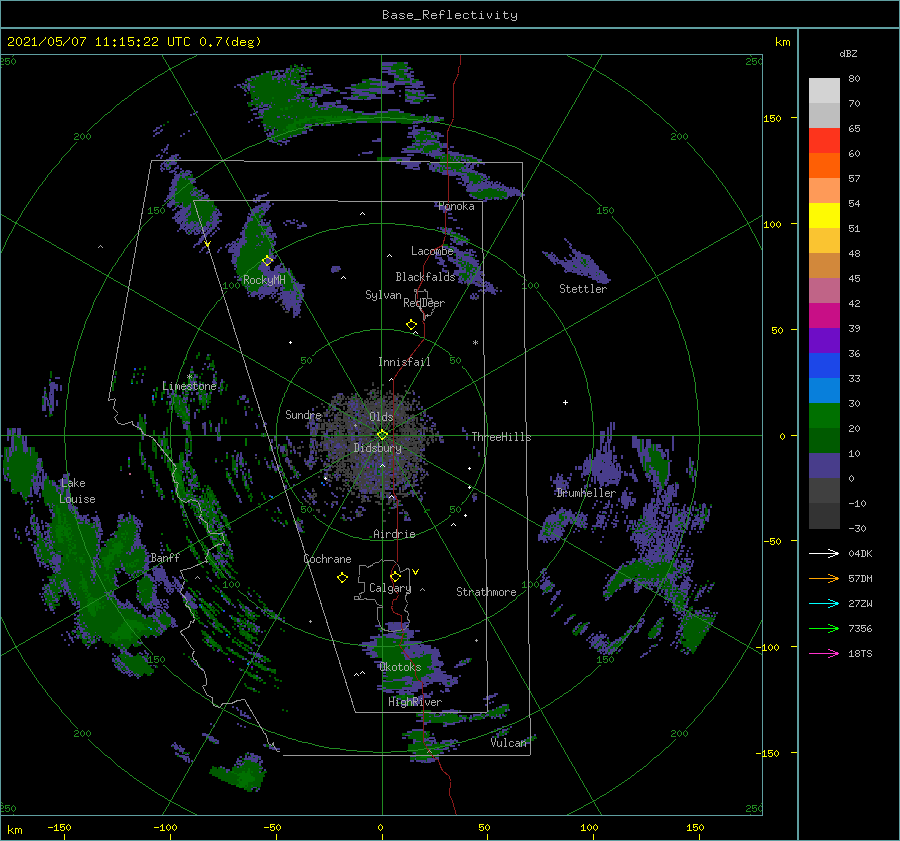Click the magenta 18TS arrow in legend
Screen dimensions: 900x841
824,654
